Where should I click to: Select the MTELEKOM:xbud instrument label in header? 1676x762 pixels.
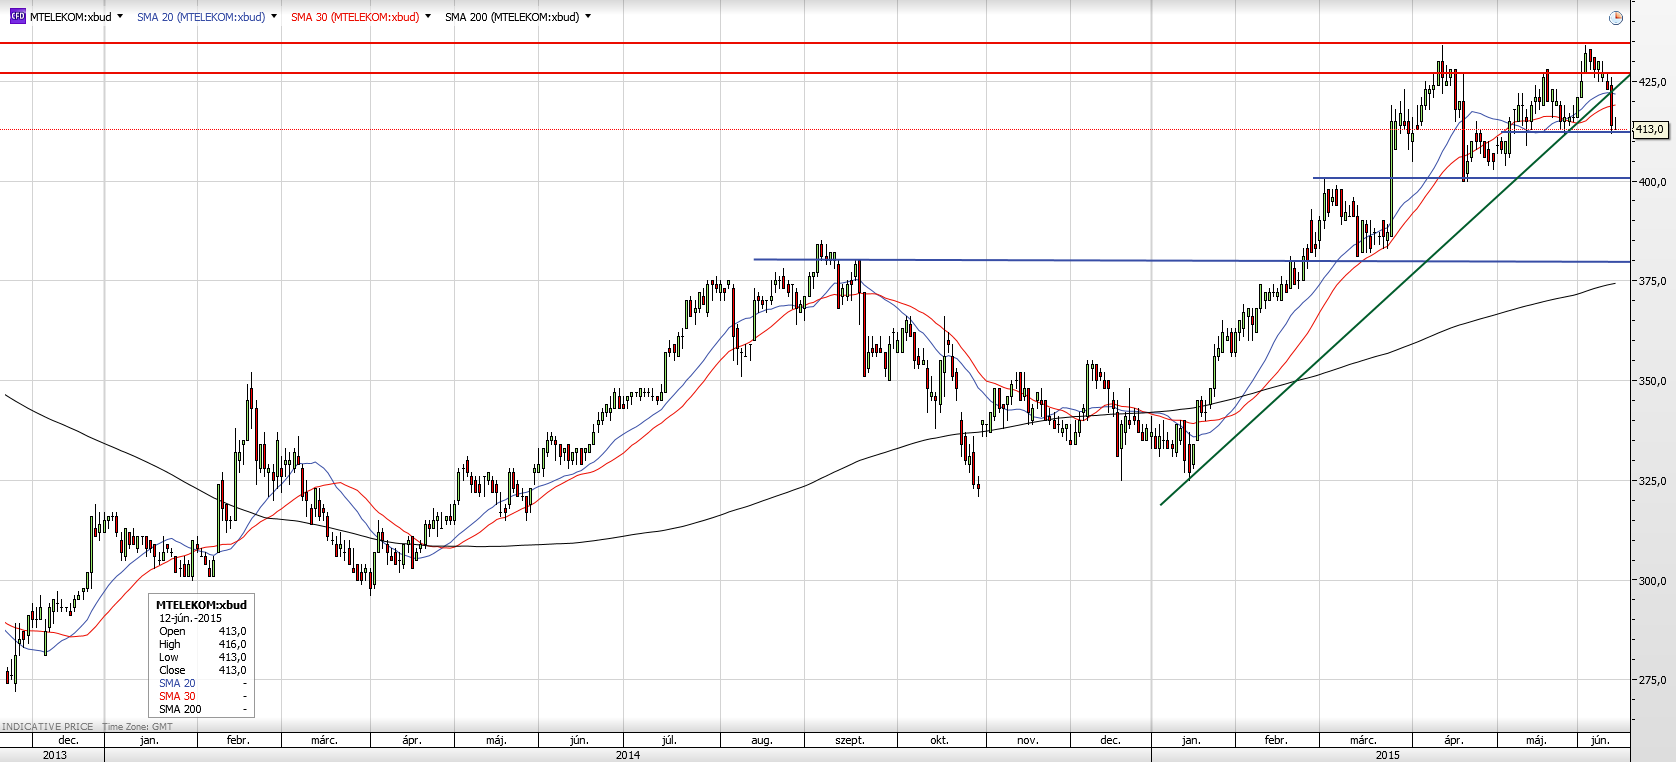71,17
